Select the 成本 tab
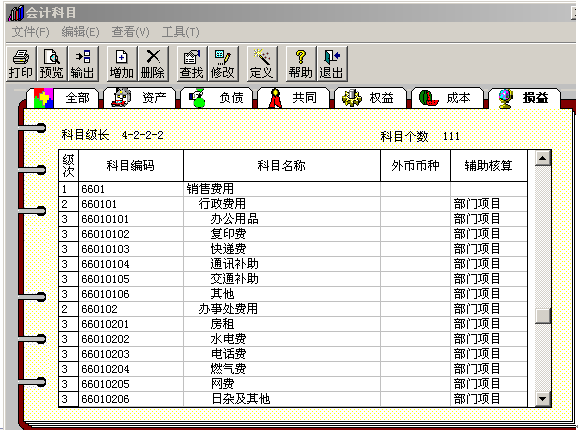Screen dimensions: 578x433 [447, 98]
